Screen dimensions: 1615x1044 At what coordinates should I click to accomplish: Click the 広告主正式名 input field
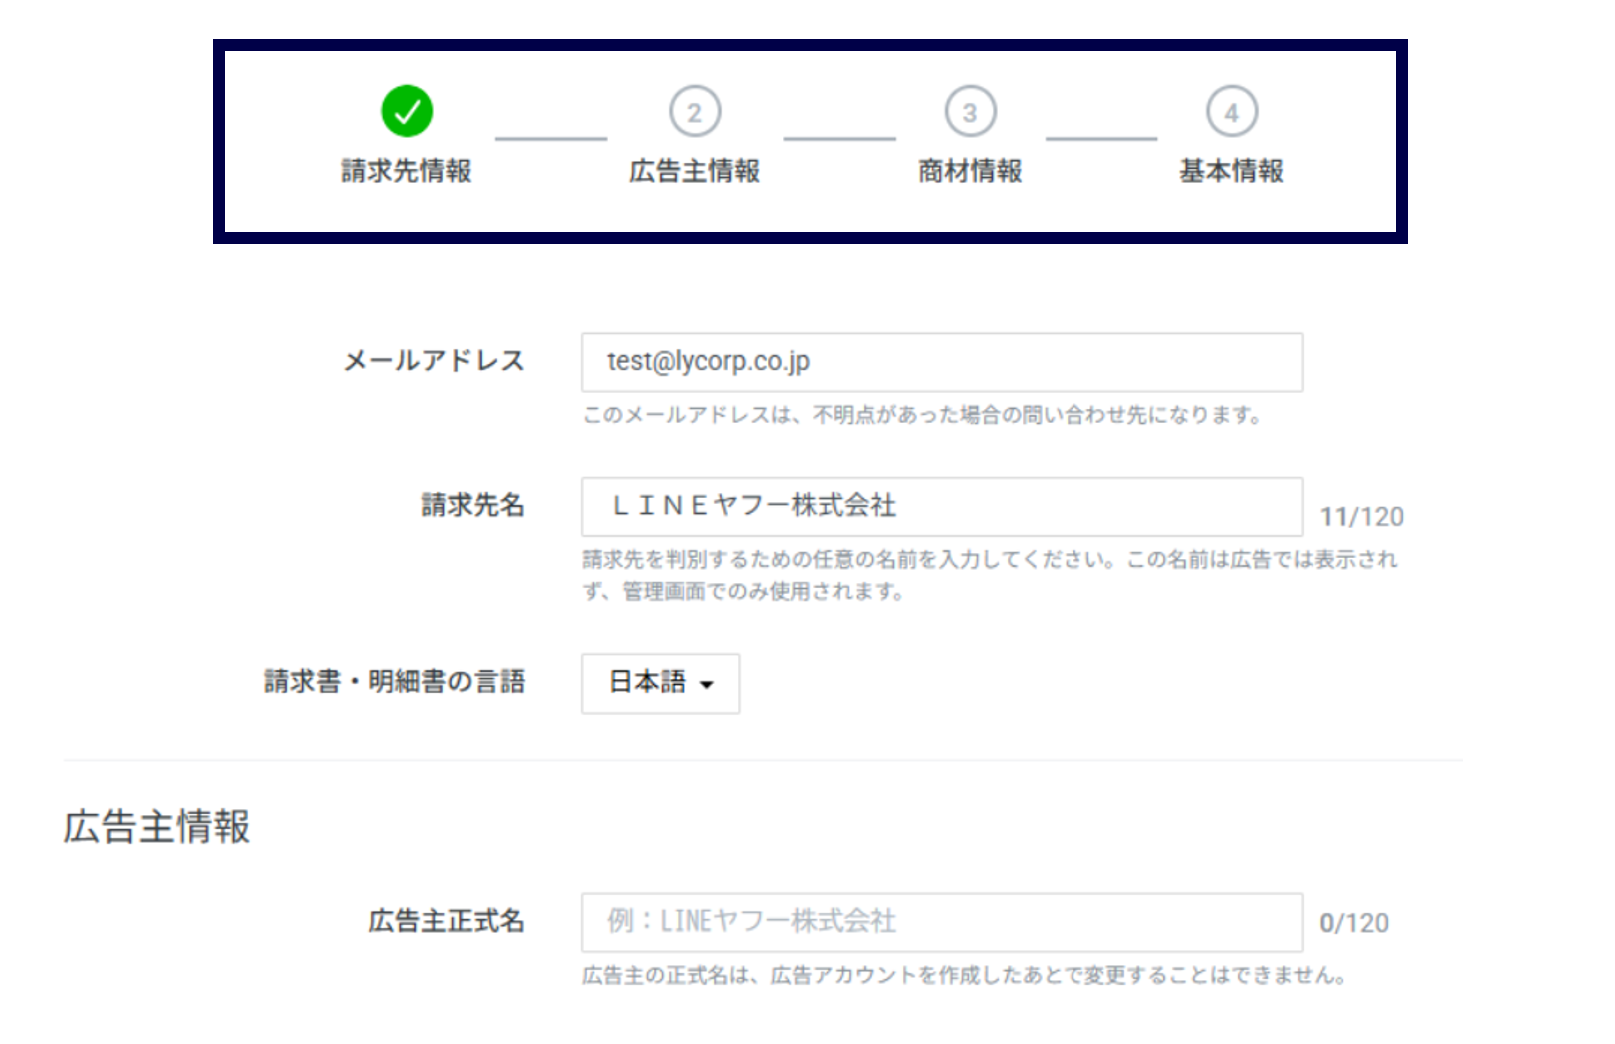click(941, 922)
